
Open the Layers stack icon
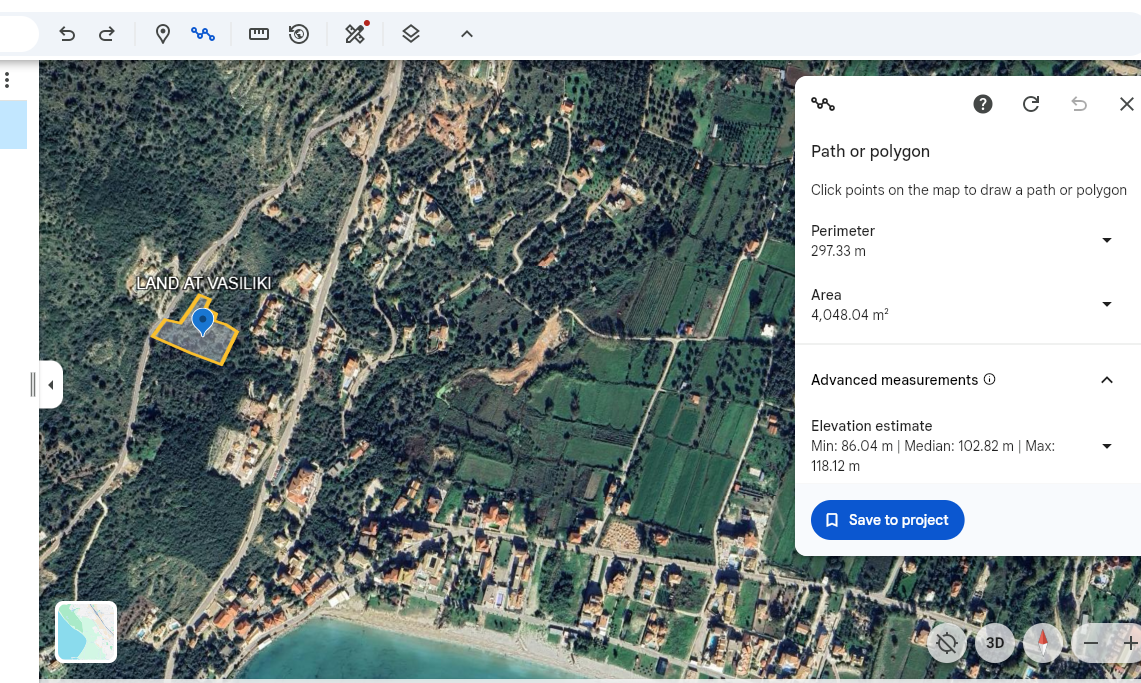click(410, 34)
